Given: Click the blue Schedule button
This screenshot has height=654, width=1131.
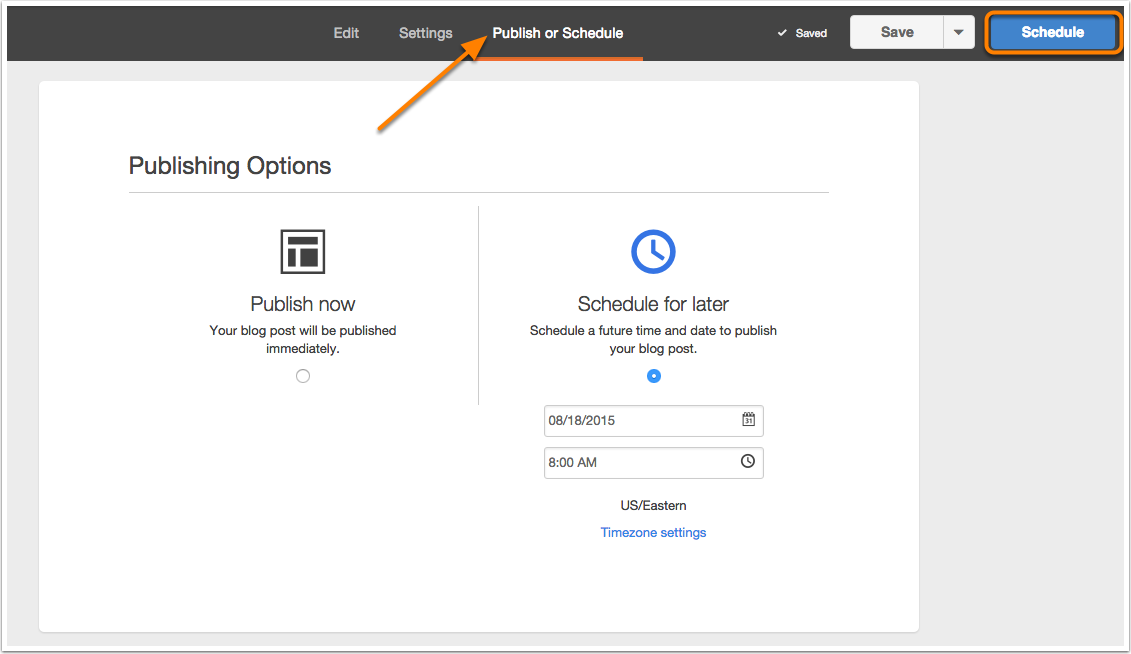Looking at the screenshot, I should pyautogui.click(x=1052, y=32).
